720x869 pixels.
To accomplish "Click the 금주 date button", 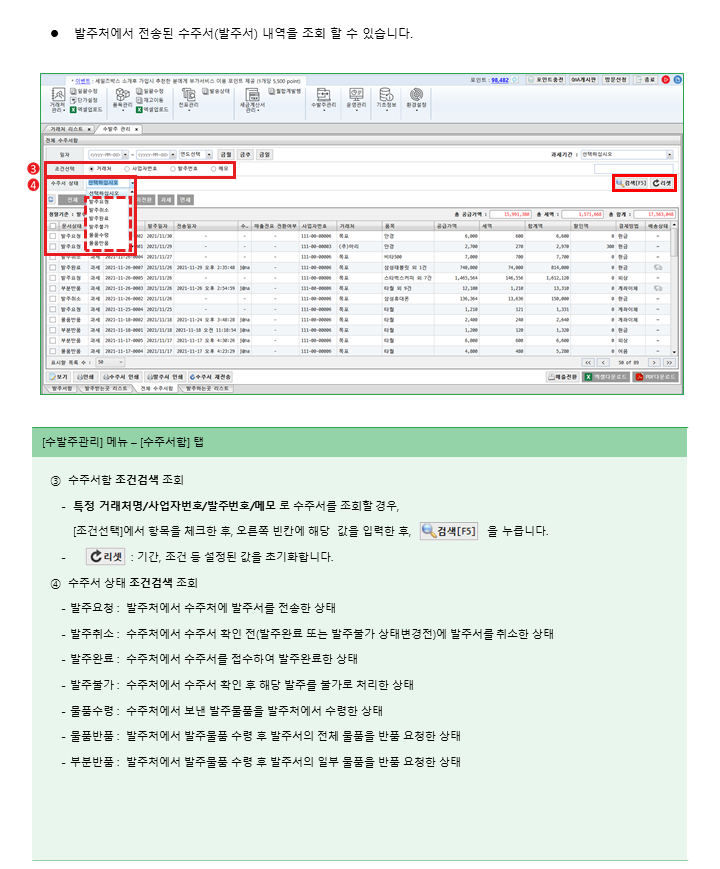I will (x=245, y=155).
